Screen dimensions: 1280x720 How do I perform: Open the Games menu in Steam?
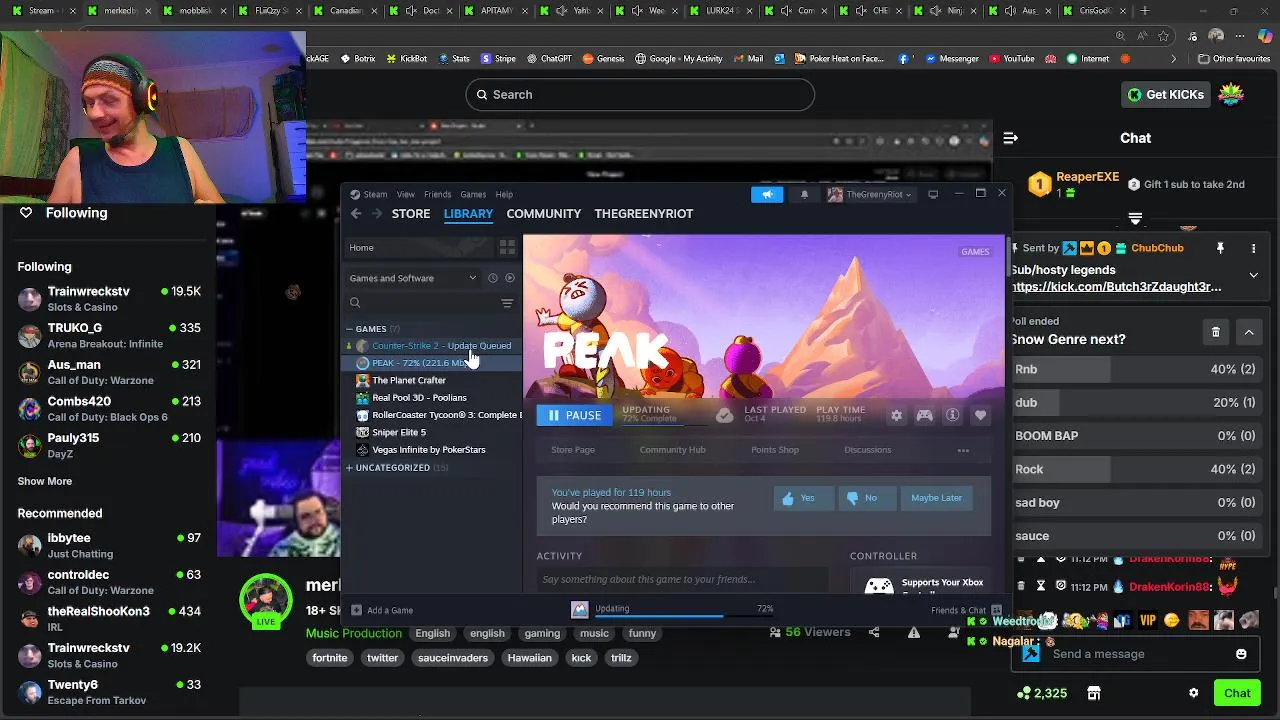(x=473, y=194)
